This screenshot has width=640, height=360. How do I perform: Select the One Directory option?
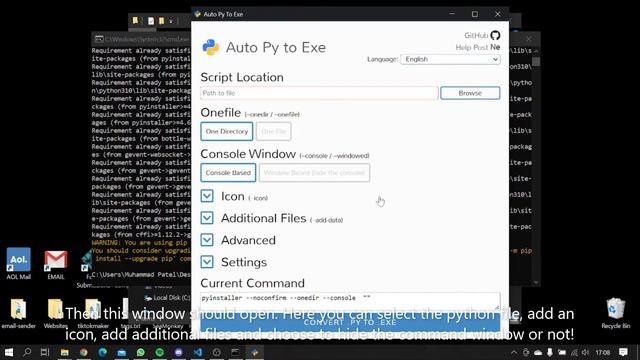(x=227, y=131)
